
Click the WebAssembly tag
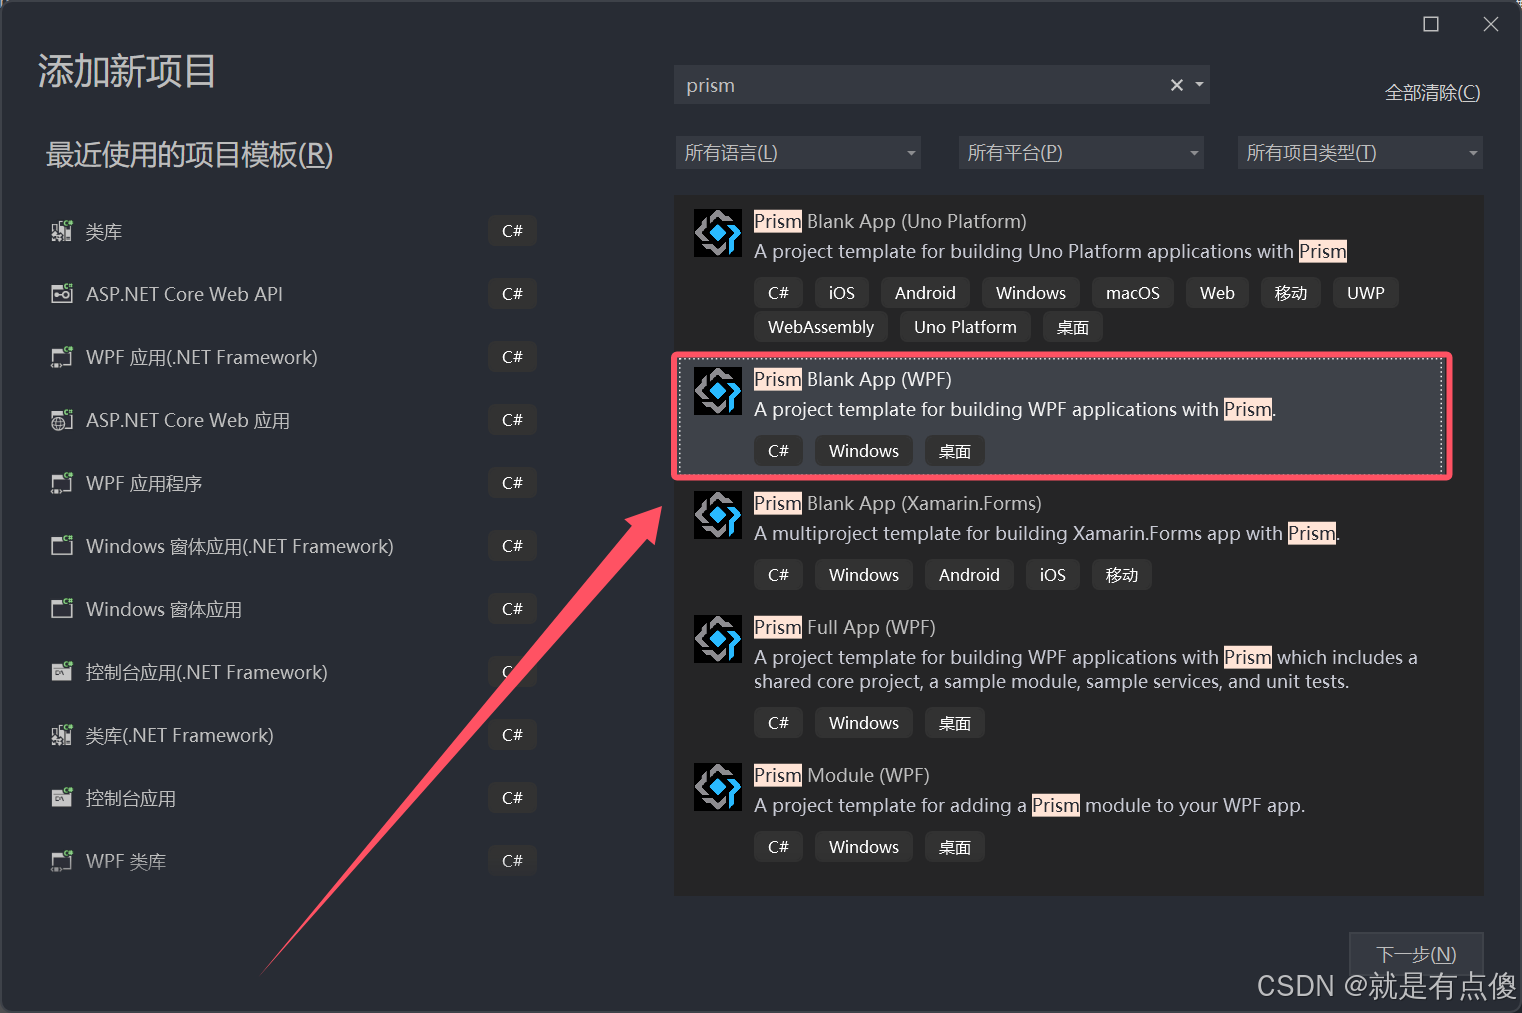[821, 327]
